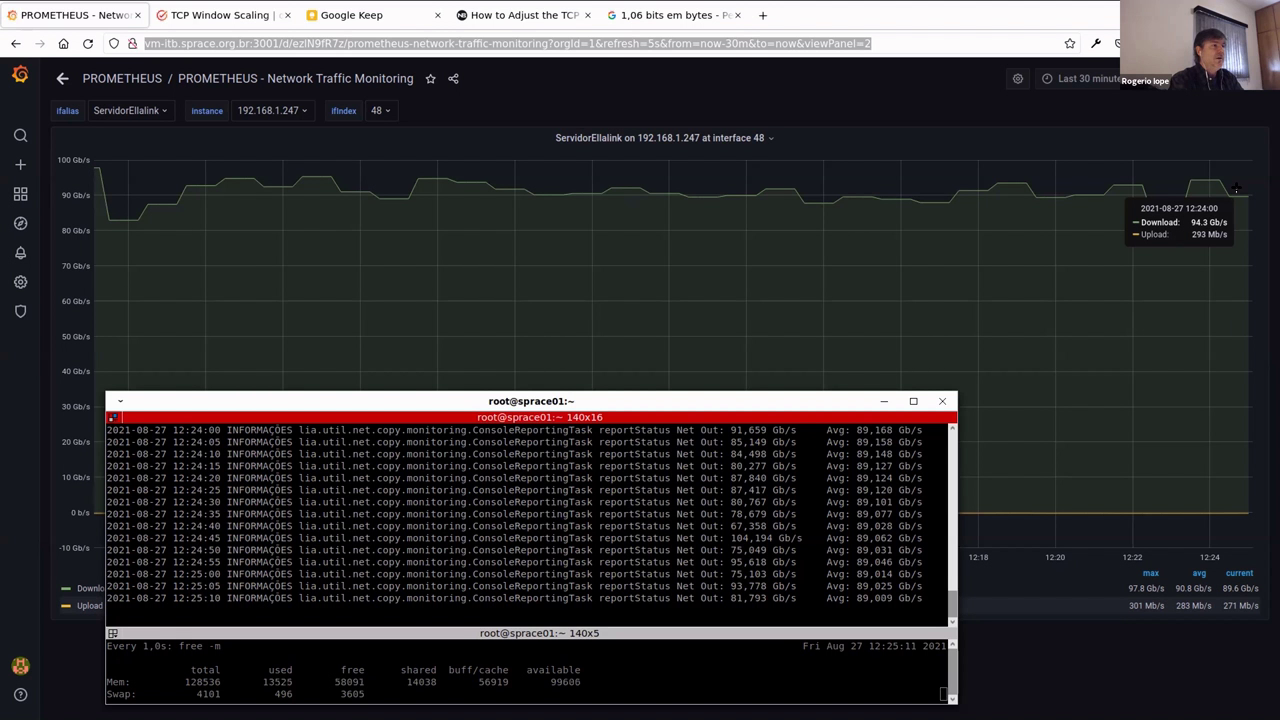
Task: Open the Grafana logo home menu
Action: coord(20,75)
